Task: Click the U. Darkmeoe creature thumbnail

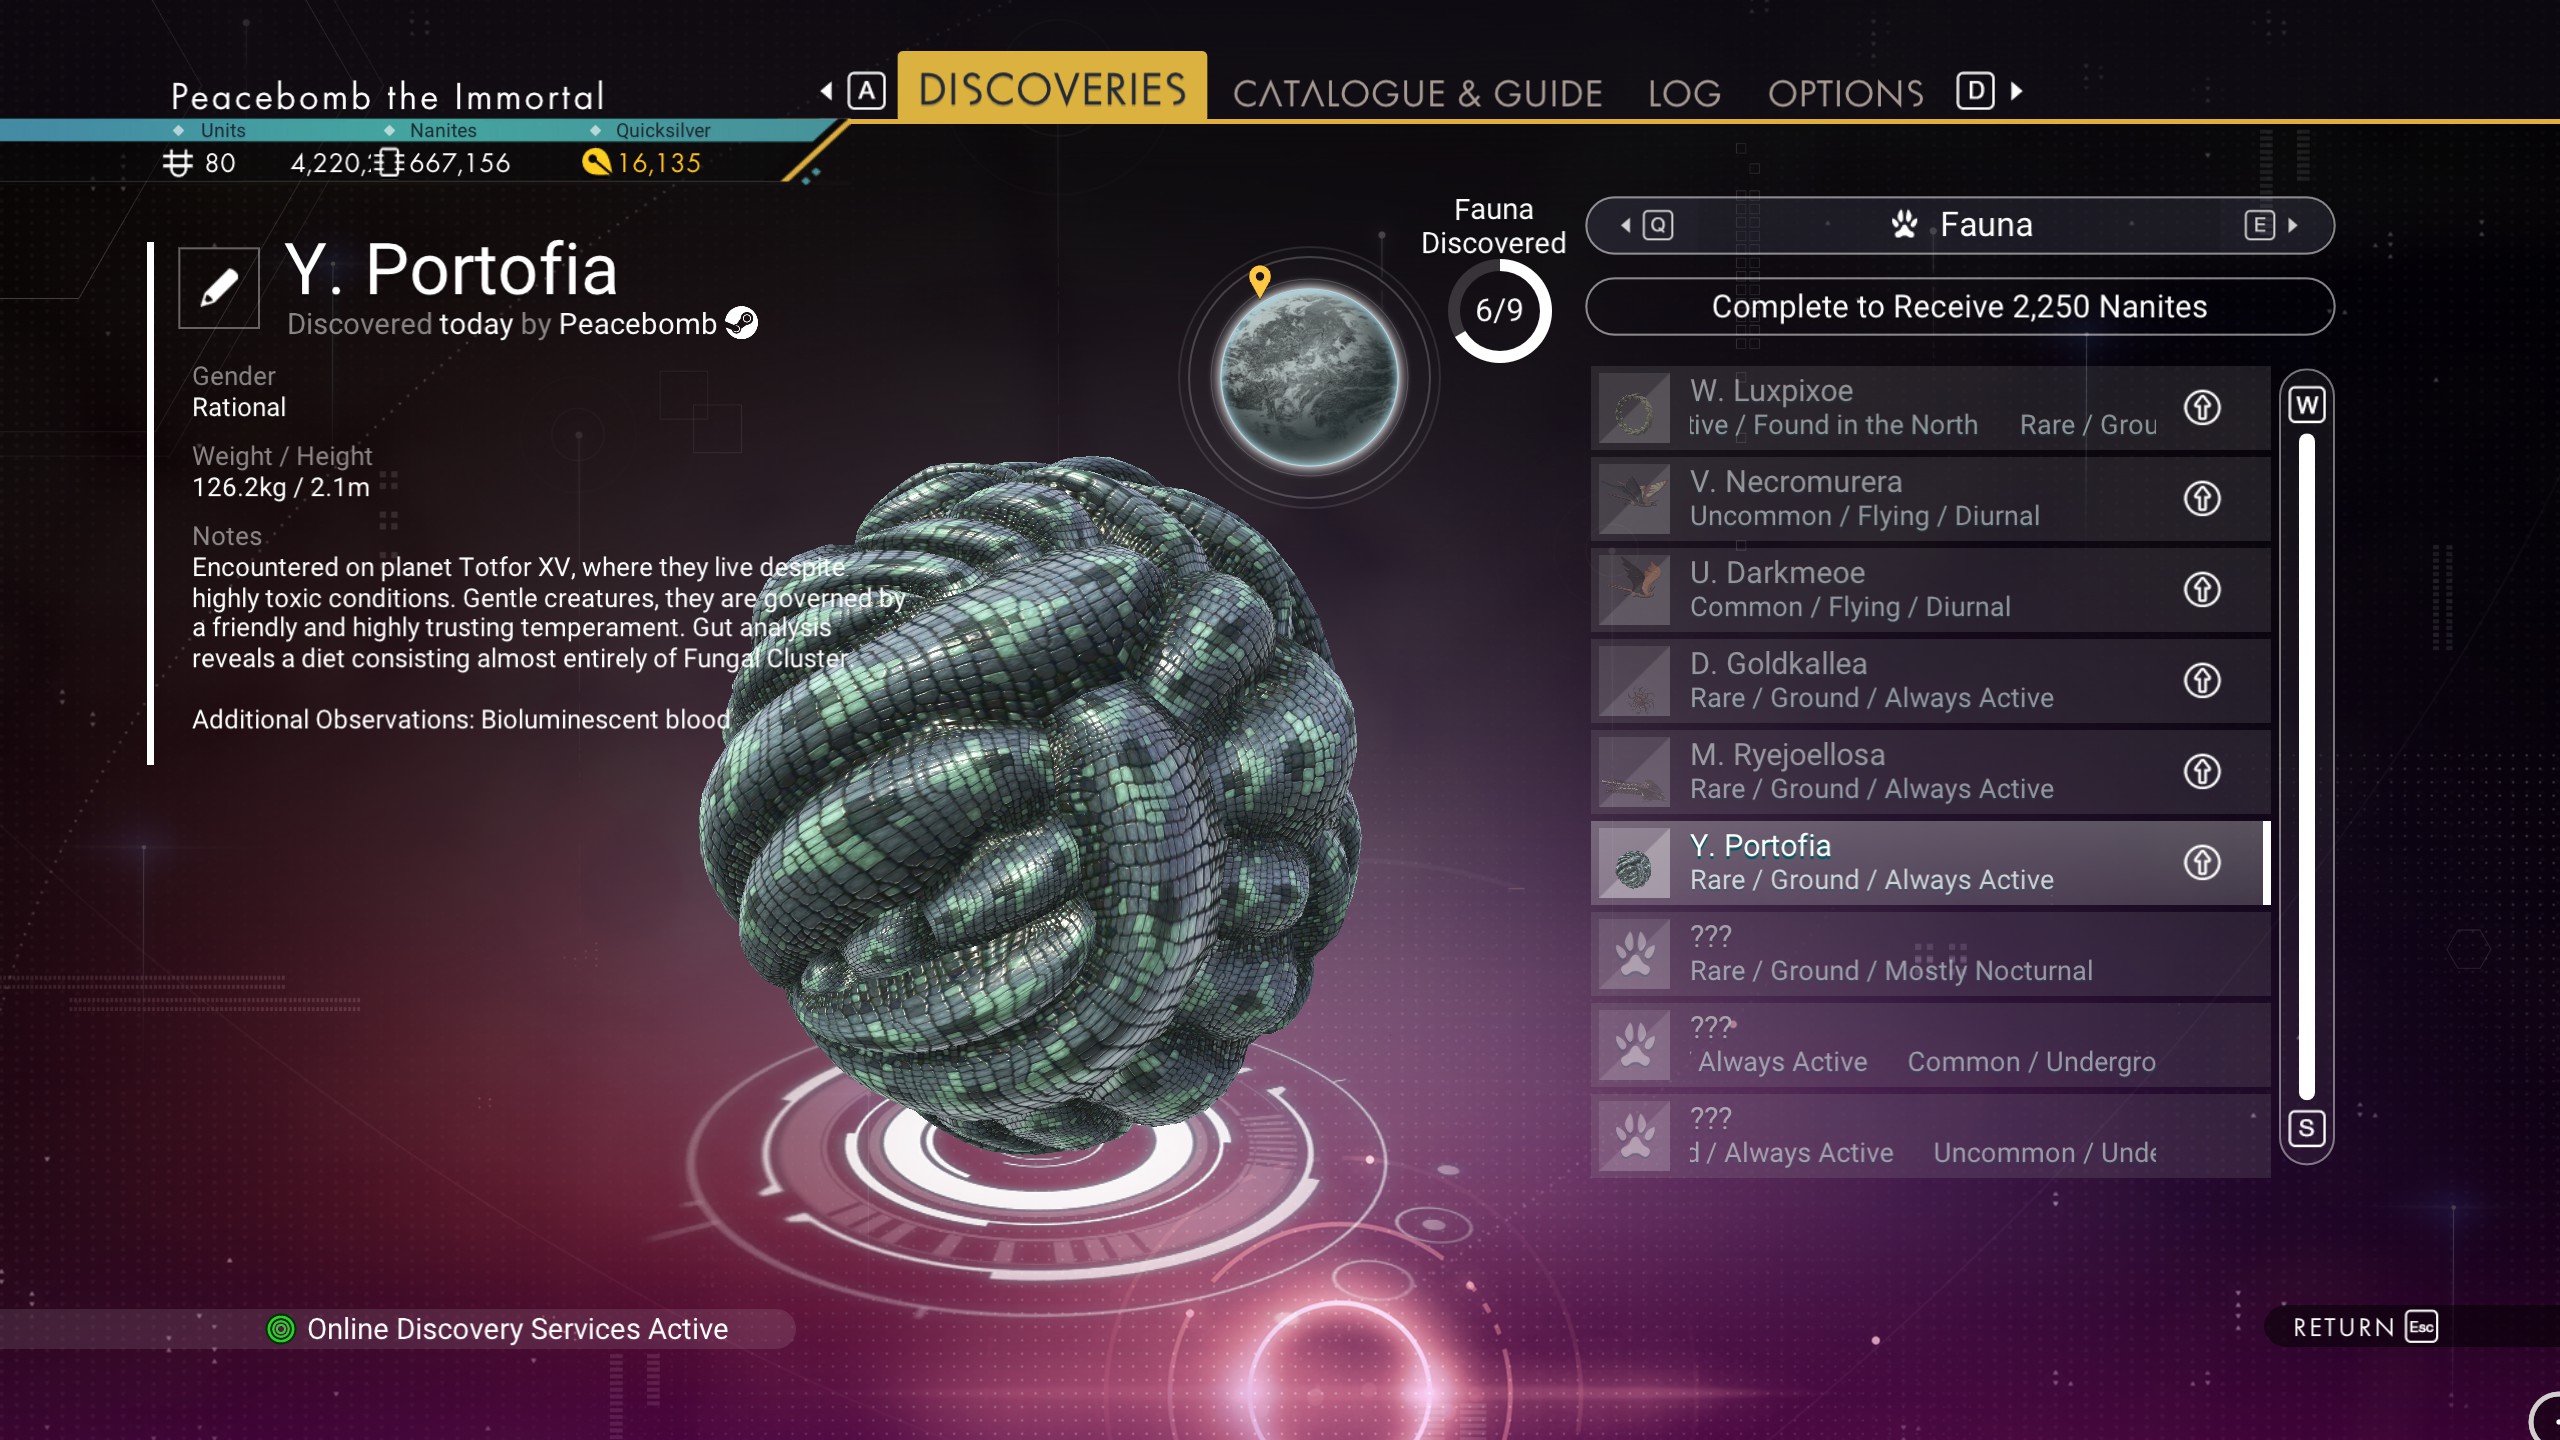Action: 1634,590
